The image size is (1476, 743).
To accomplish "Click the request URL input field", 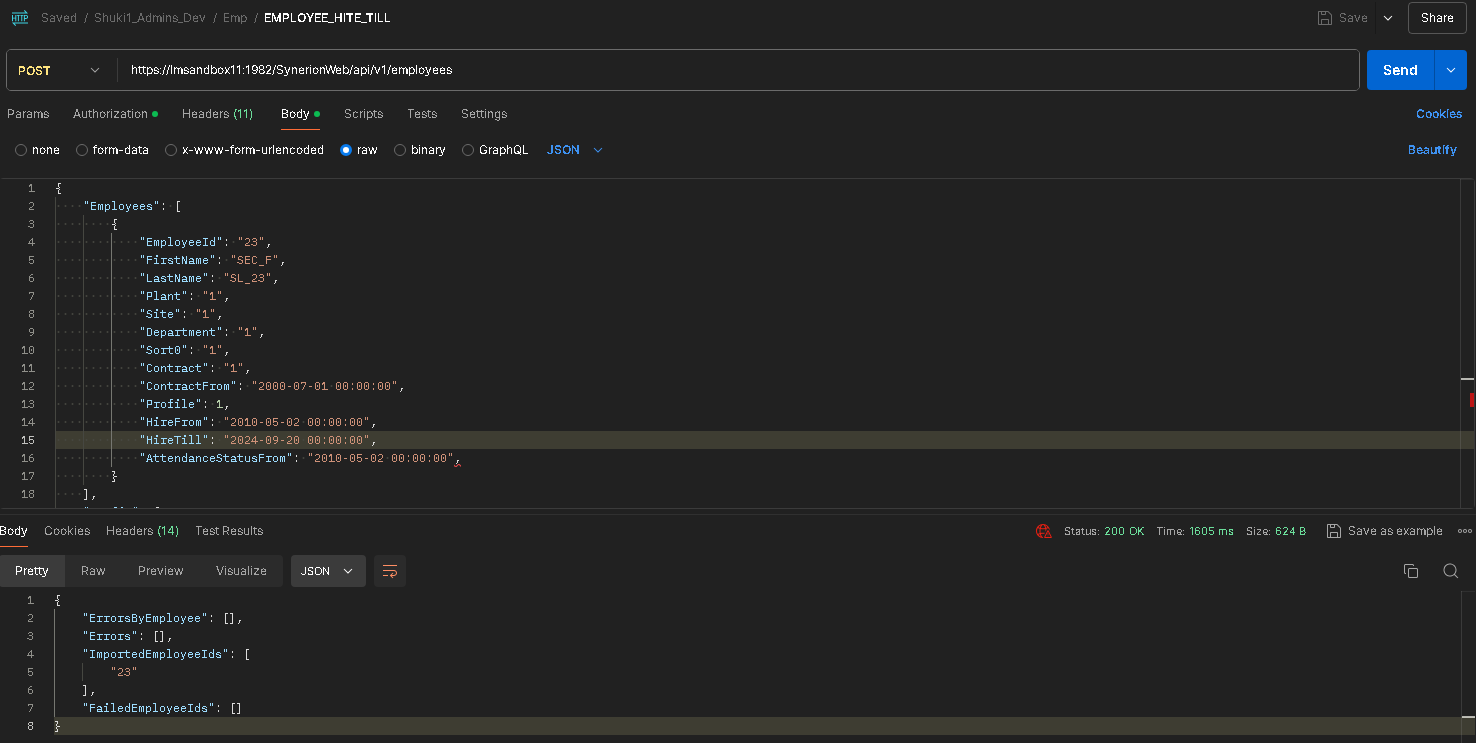I will [738, 70].
